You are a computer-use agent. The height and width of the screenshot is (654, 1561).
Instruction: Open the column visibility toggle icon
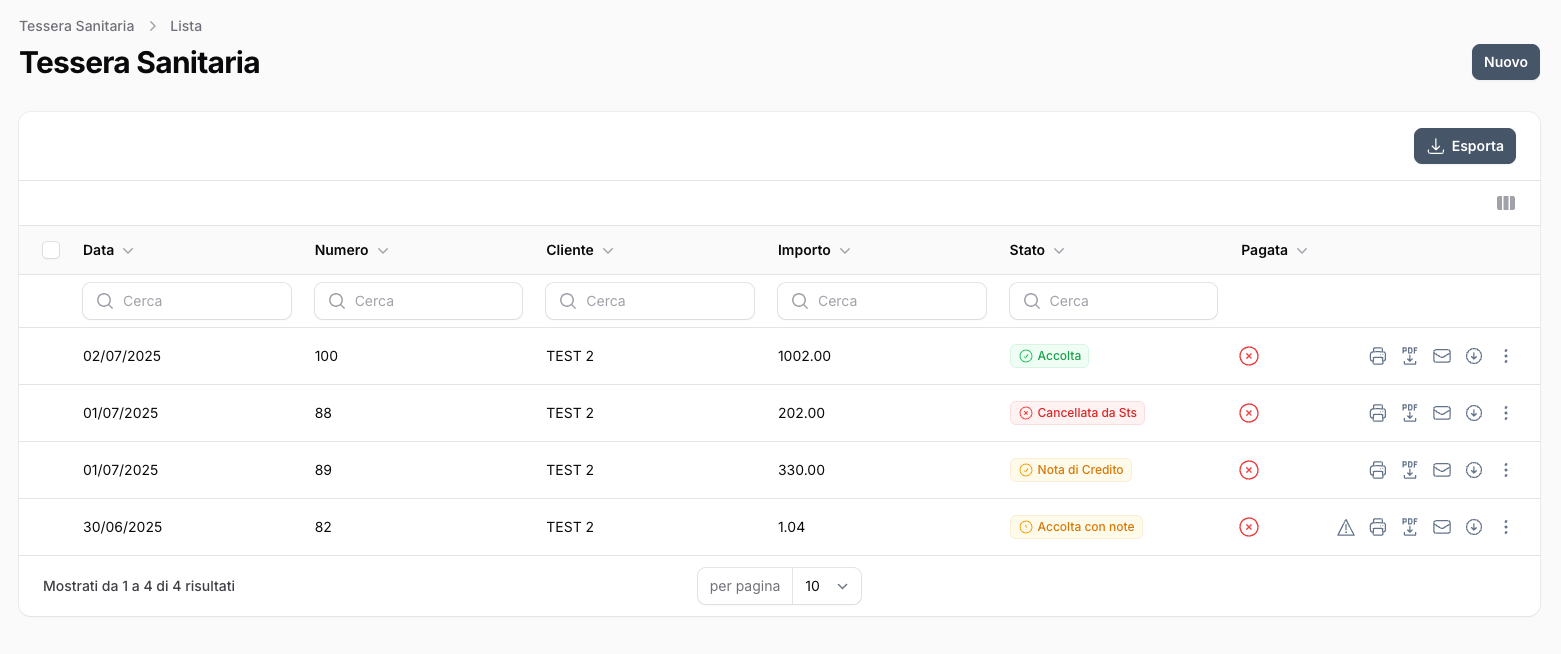tap(1505, 203)
